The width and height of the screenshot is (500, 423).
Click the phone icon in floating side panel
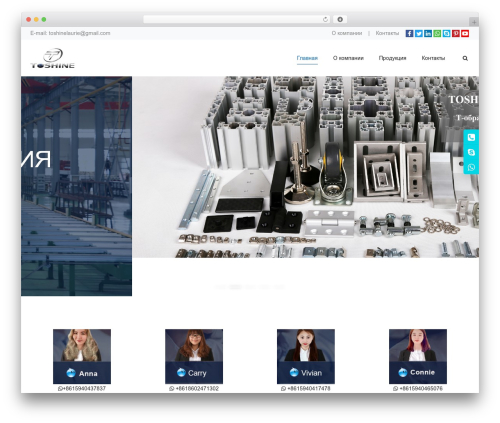[471, 137]
